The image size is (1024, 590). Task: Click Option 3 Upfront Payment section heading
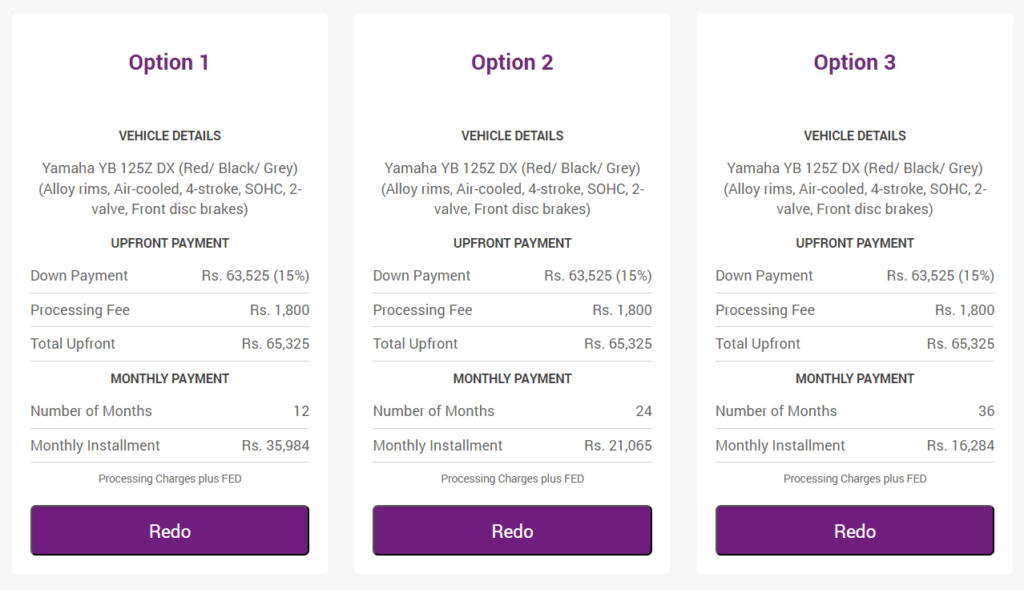click(x=855, y=243)
